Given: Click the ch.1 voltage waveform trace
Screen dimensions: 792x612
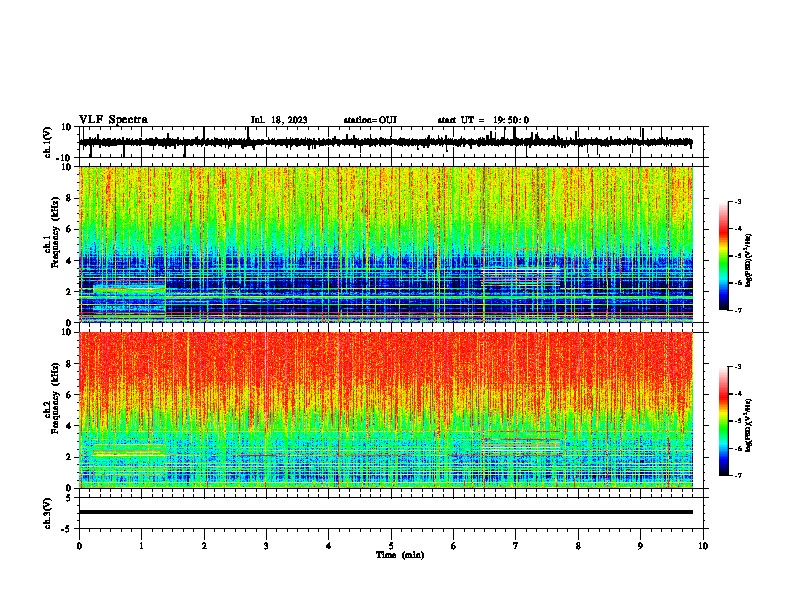Looking at the screenshot, I should click(385, 142).
